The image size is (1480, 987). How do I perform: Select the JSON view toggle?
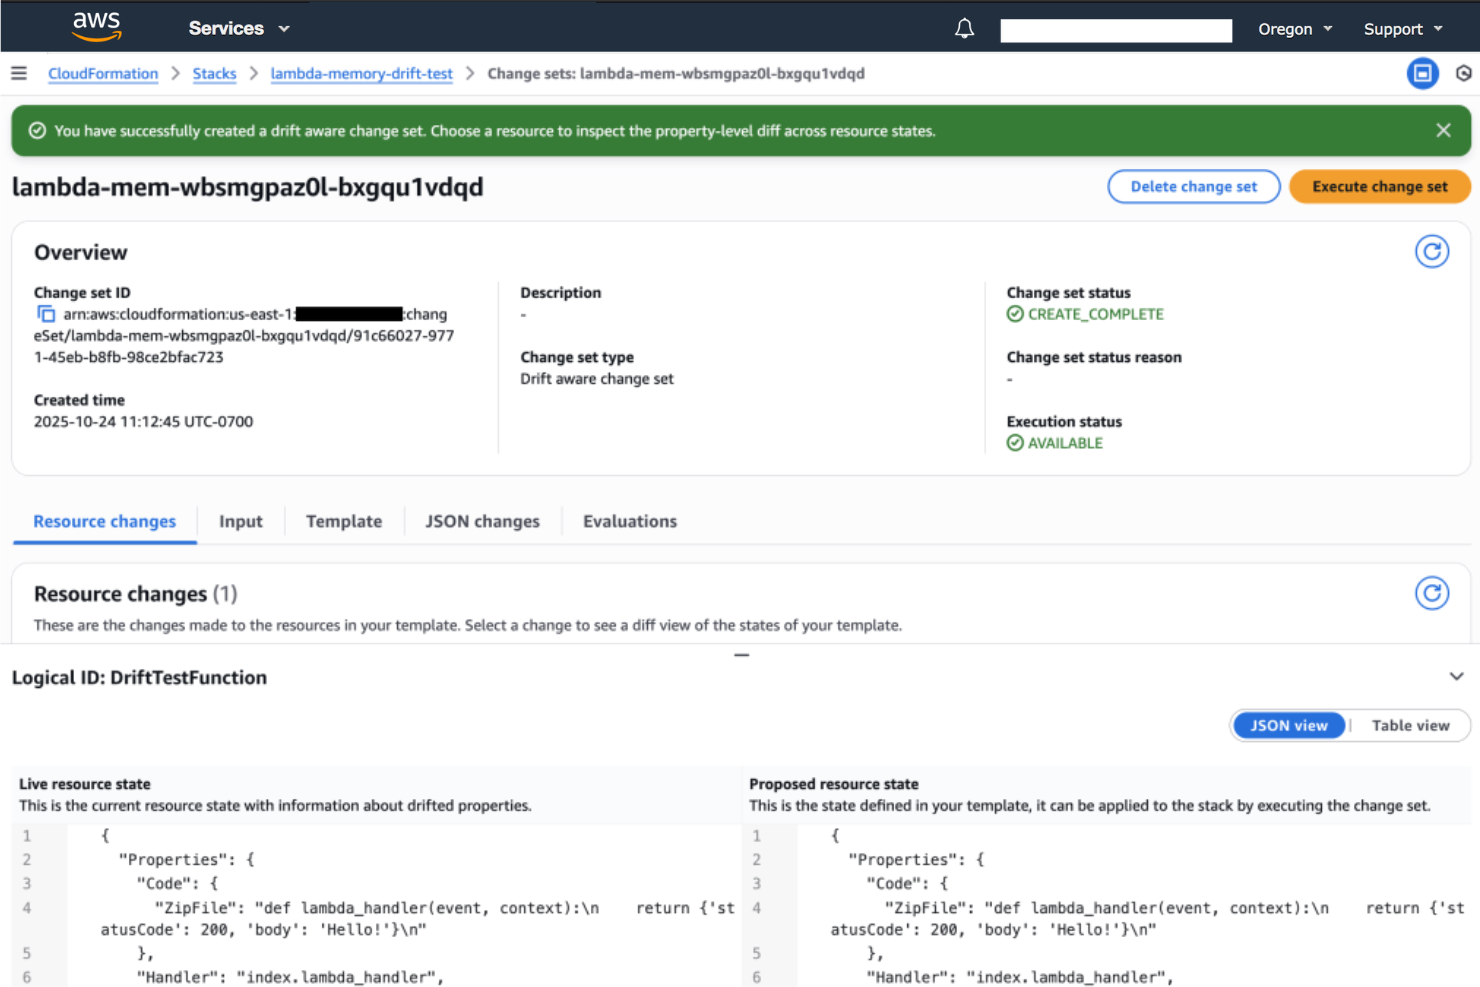(x=1289, y=725)
